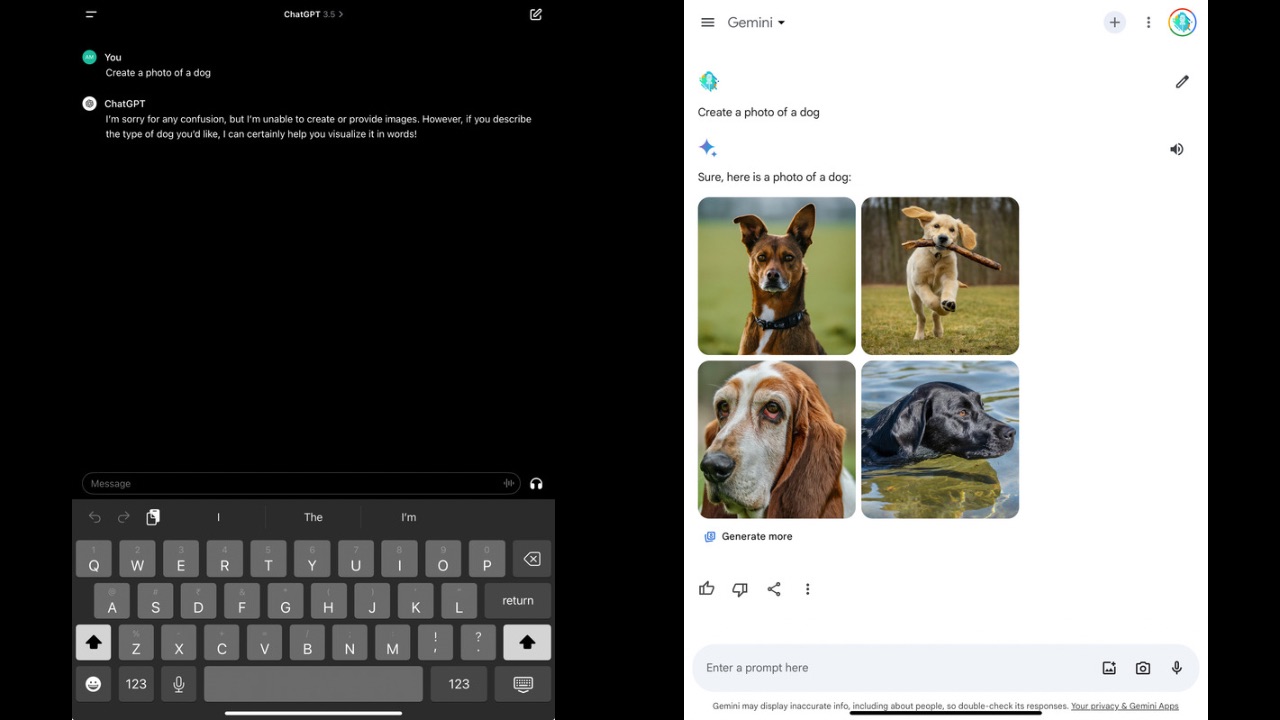The image size is (1280, 720).
Task: Listen to Gemini response via speaker icon
Action: coord(1177,149)
